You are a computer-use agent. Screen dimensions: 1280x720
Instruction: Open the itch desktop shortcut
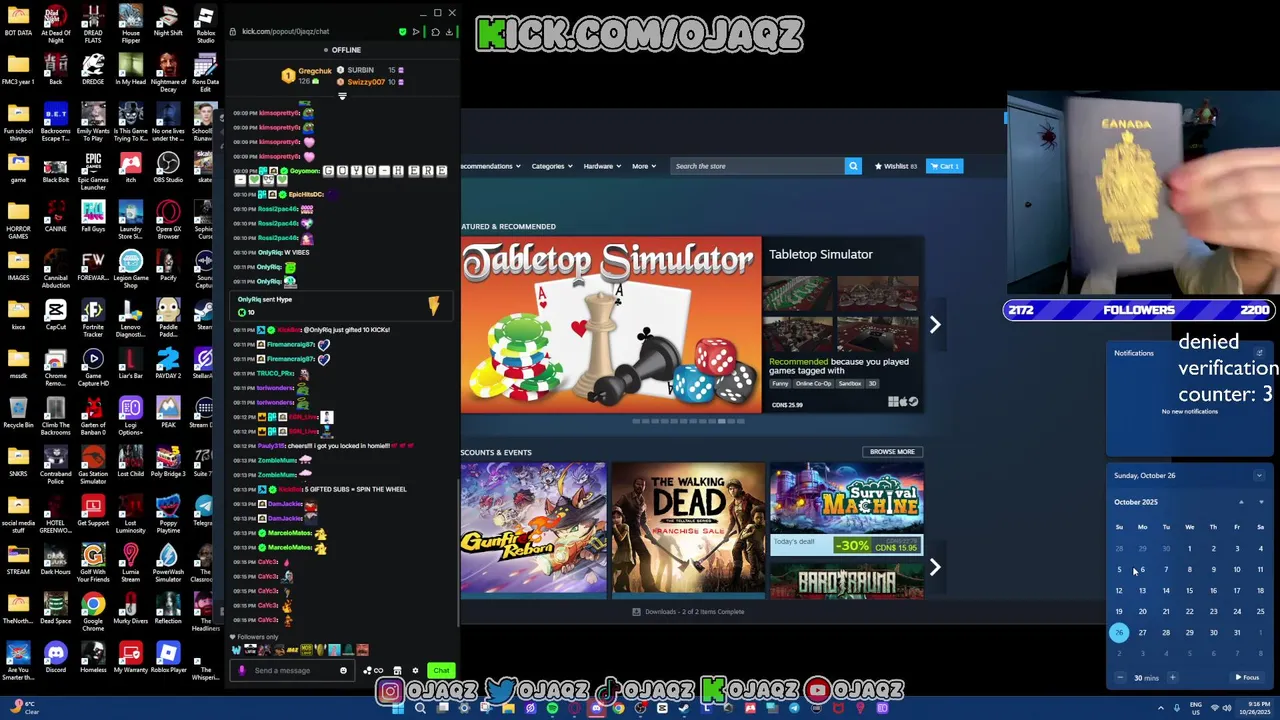click(x=130, y=168)
